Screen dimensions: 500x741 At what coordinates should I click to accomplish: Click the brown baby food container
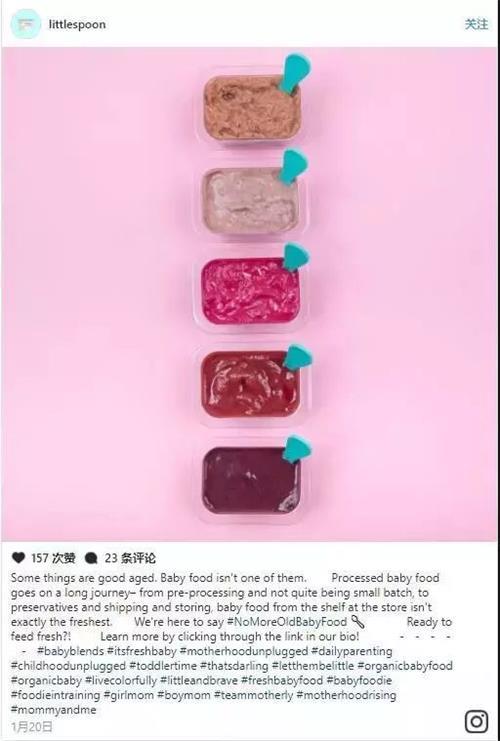(252, 107)
